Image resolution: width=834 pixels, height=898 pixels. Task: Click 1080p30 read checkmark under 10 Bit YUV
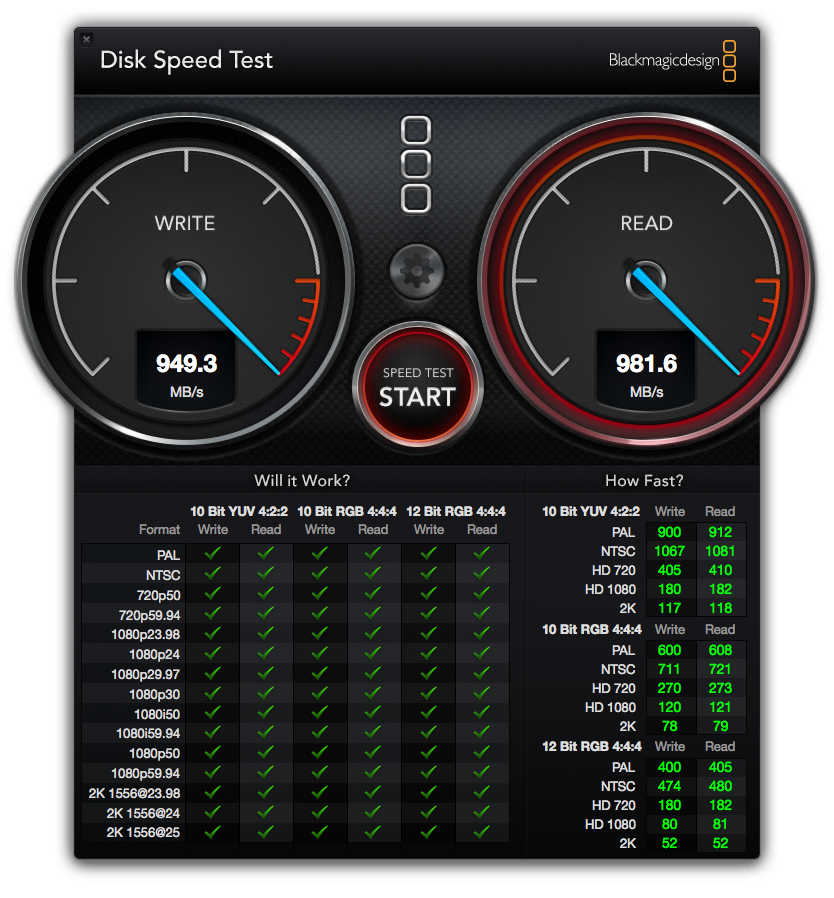click(x=266, y=692)
